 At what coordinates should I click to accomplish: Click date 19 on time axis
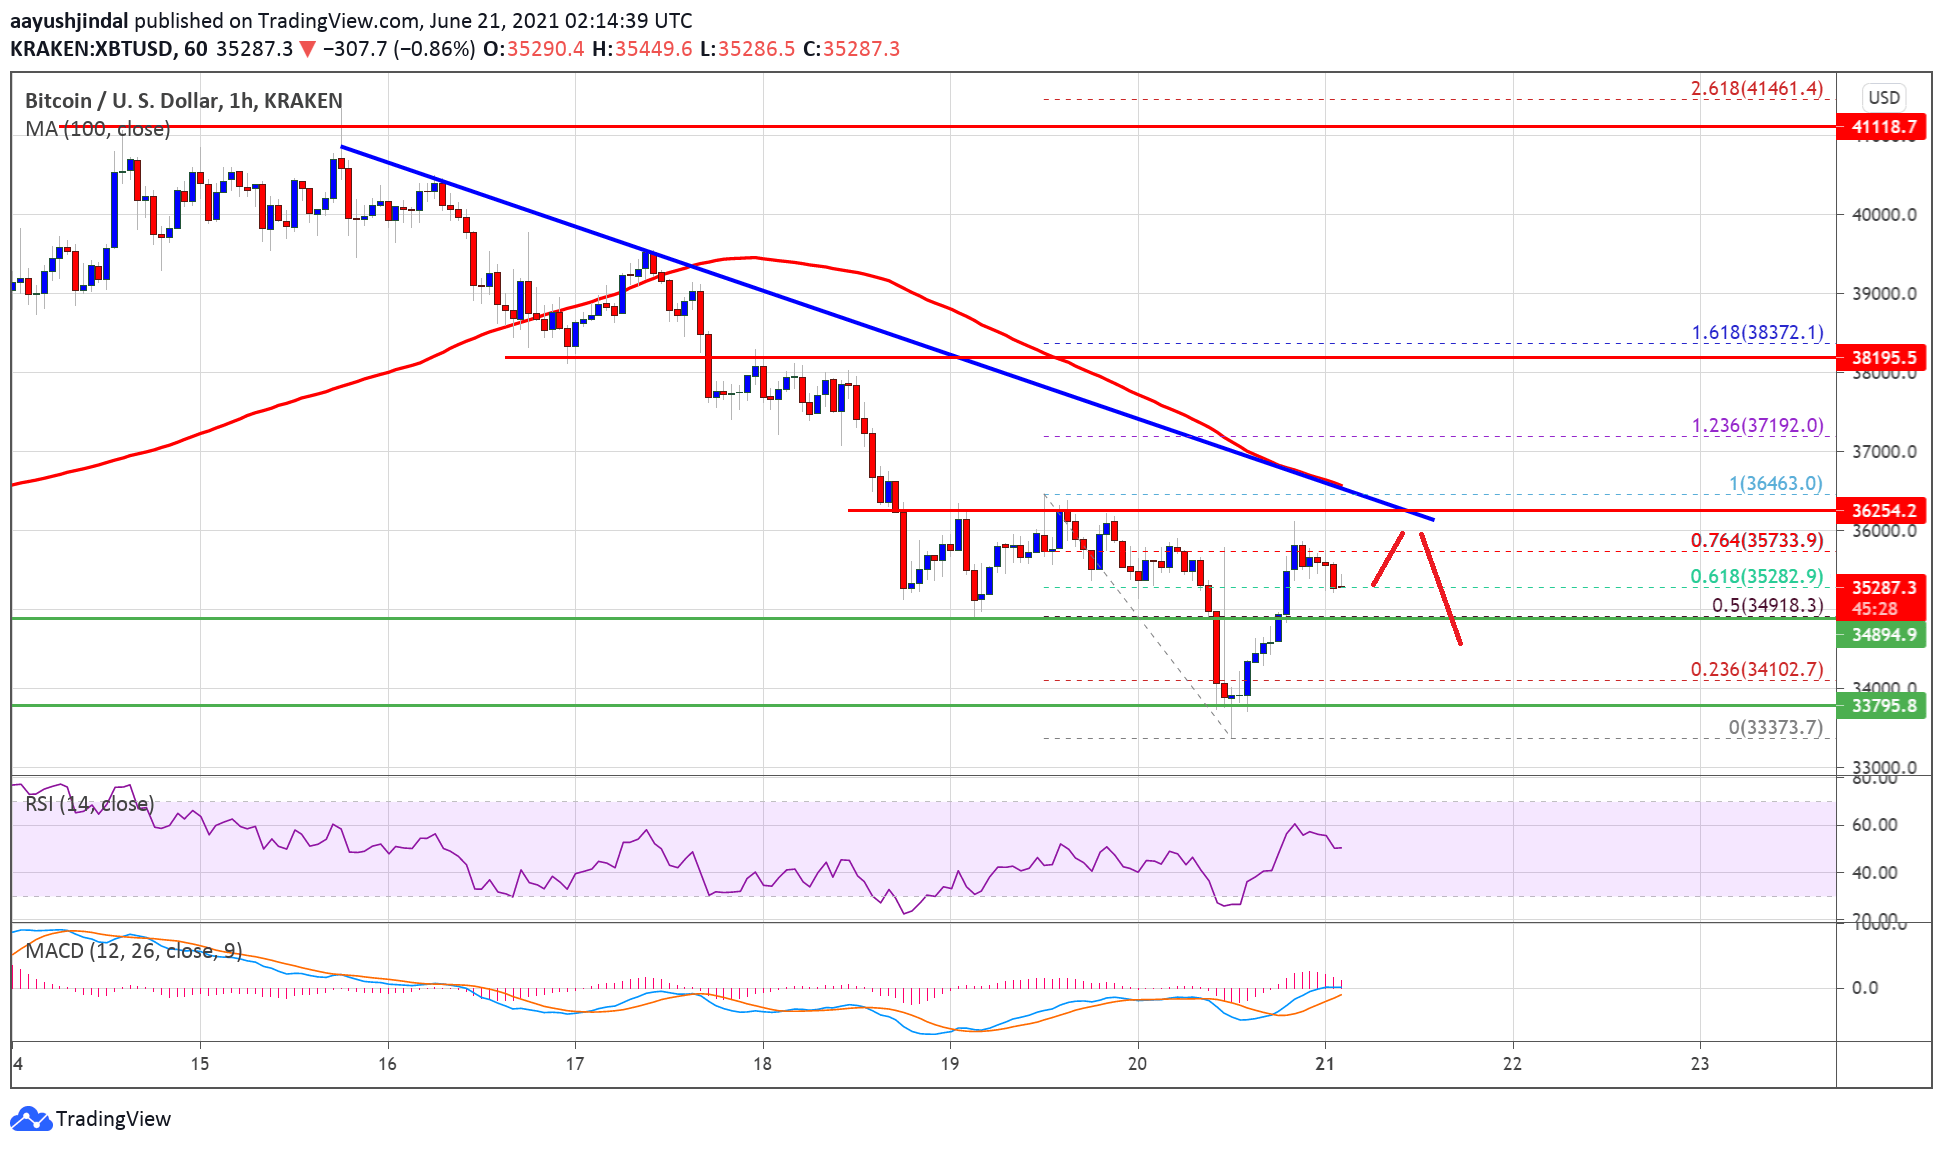(x=949, y=1063)
